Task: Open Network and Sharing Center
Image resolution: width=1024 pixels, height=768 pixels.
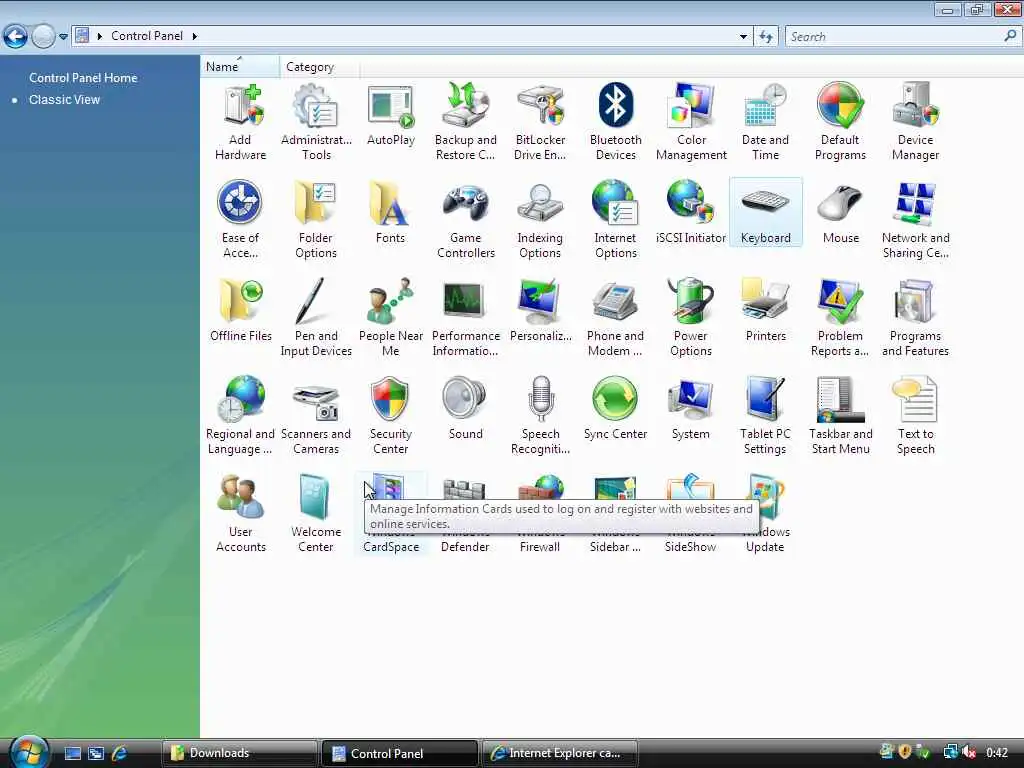Action: tap(916, 220)
